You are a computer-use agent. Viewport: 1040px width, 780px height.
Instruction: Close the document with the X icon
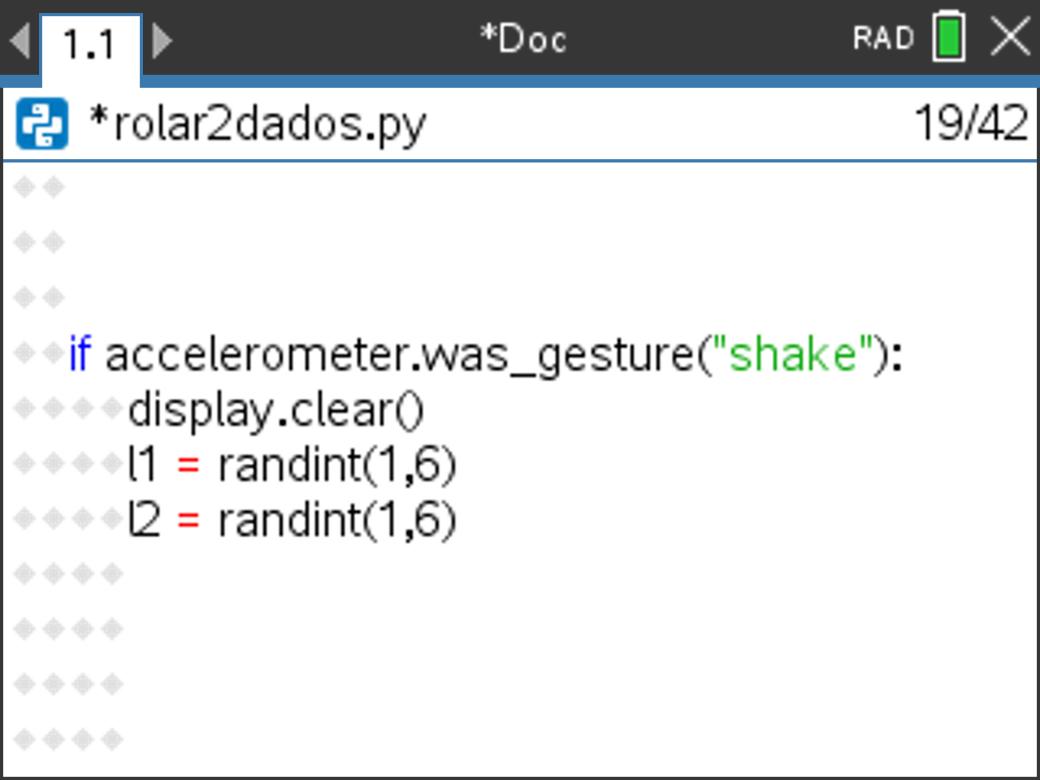1010,37
